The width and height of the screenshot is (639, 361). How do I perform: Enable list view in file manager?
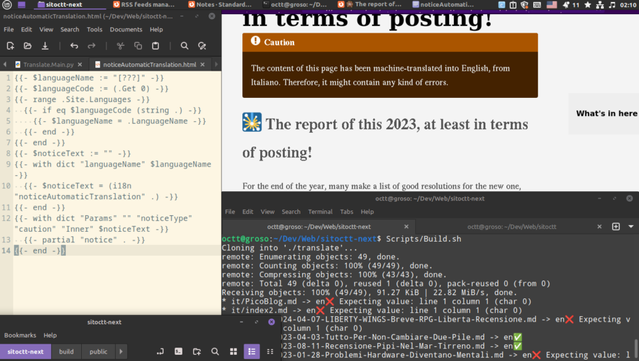click(x=252, y=351)
